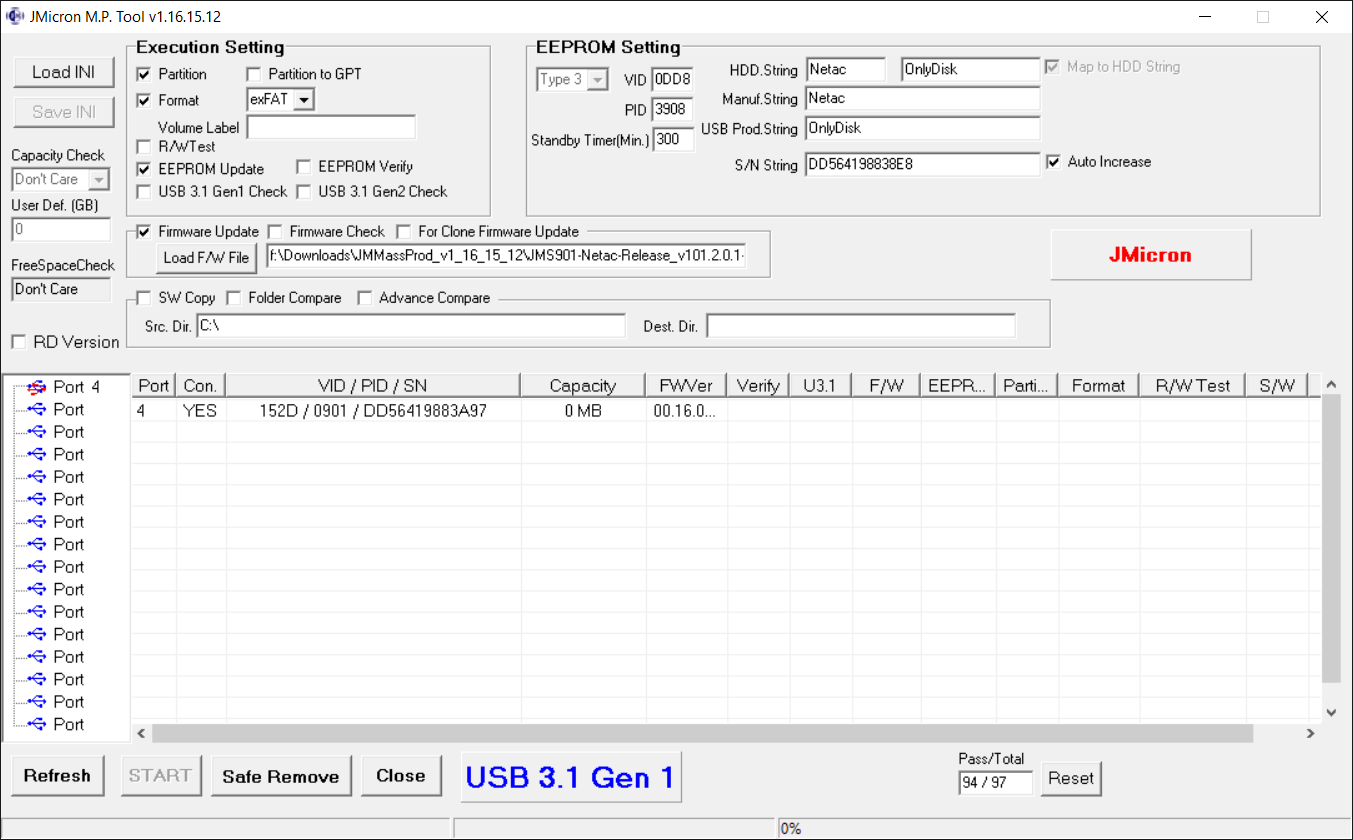Tick the Advance Compare checkbox
1353x840 pixels.
click(x=365, y=298)
